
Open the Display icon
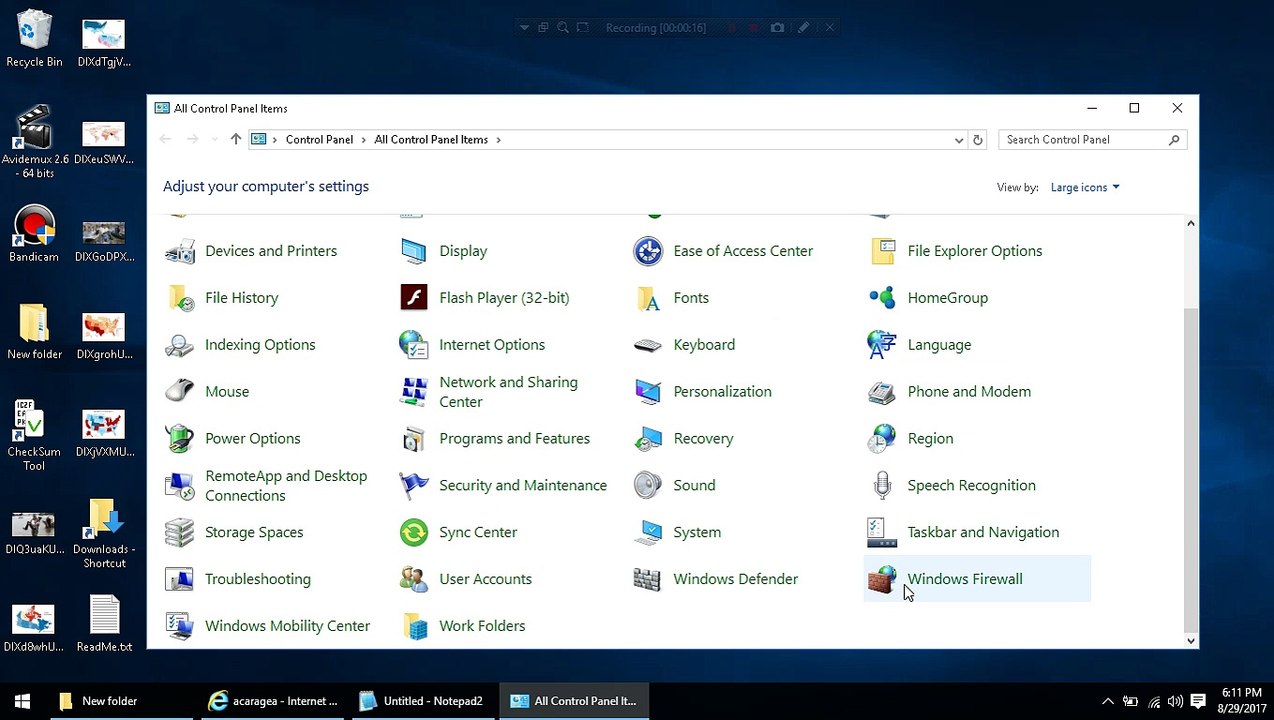414,251
